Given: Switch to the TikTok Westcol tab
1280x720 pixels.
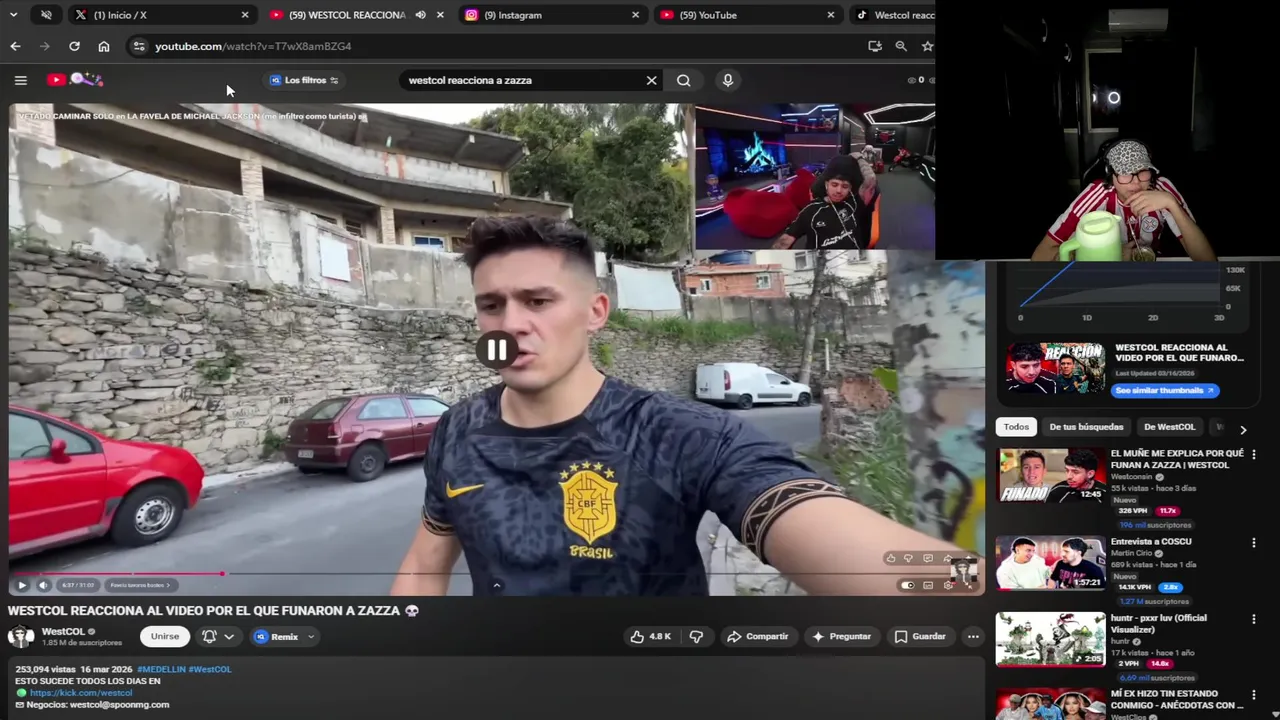Looking at the screenshot, I should [895, 15].
